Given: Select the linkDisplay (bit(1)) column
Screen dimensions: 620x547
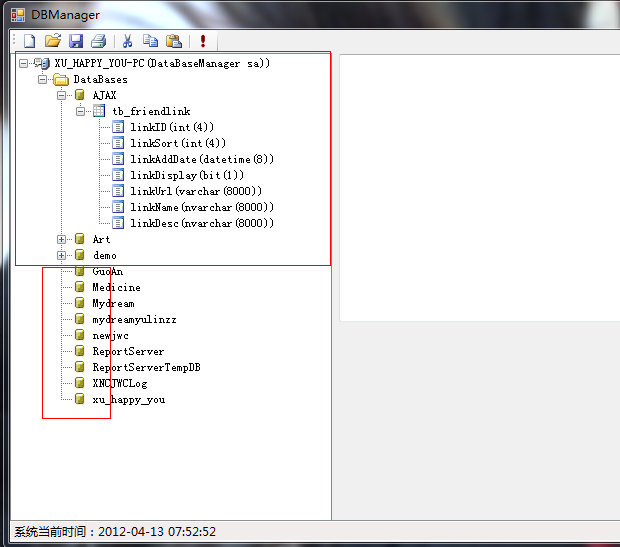Looking at the screenshot, I should point(187,175).
